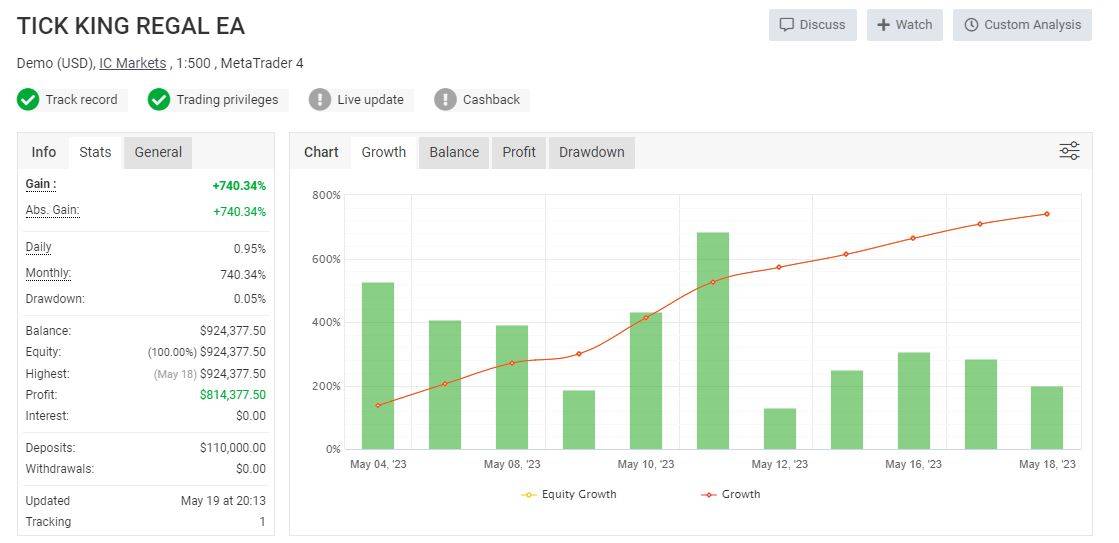
Task: Open the General tab
Action: point(158,152)
